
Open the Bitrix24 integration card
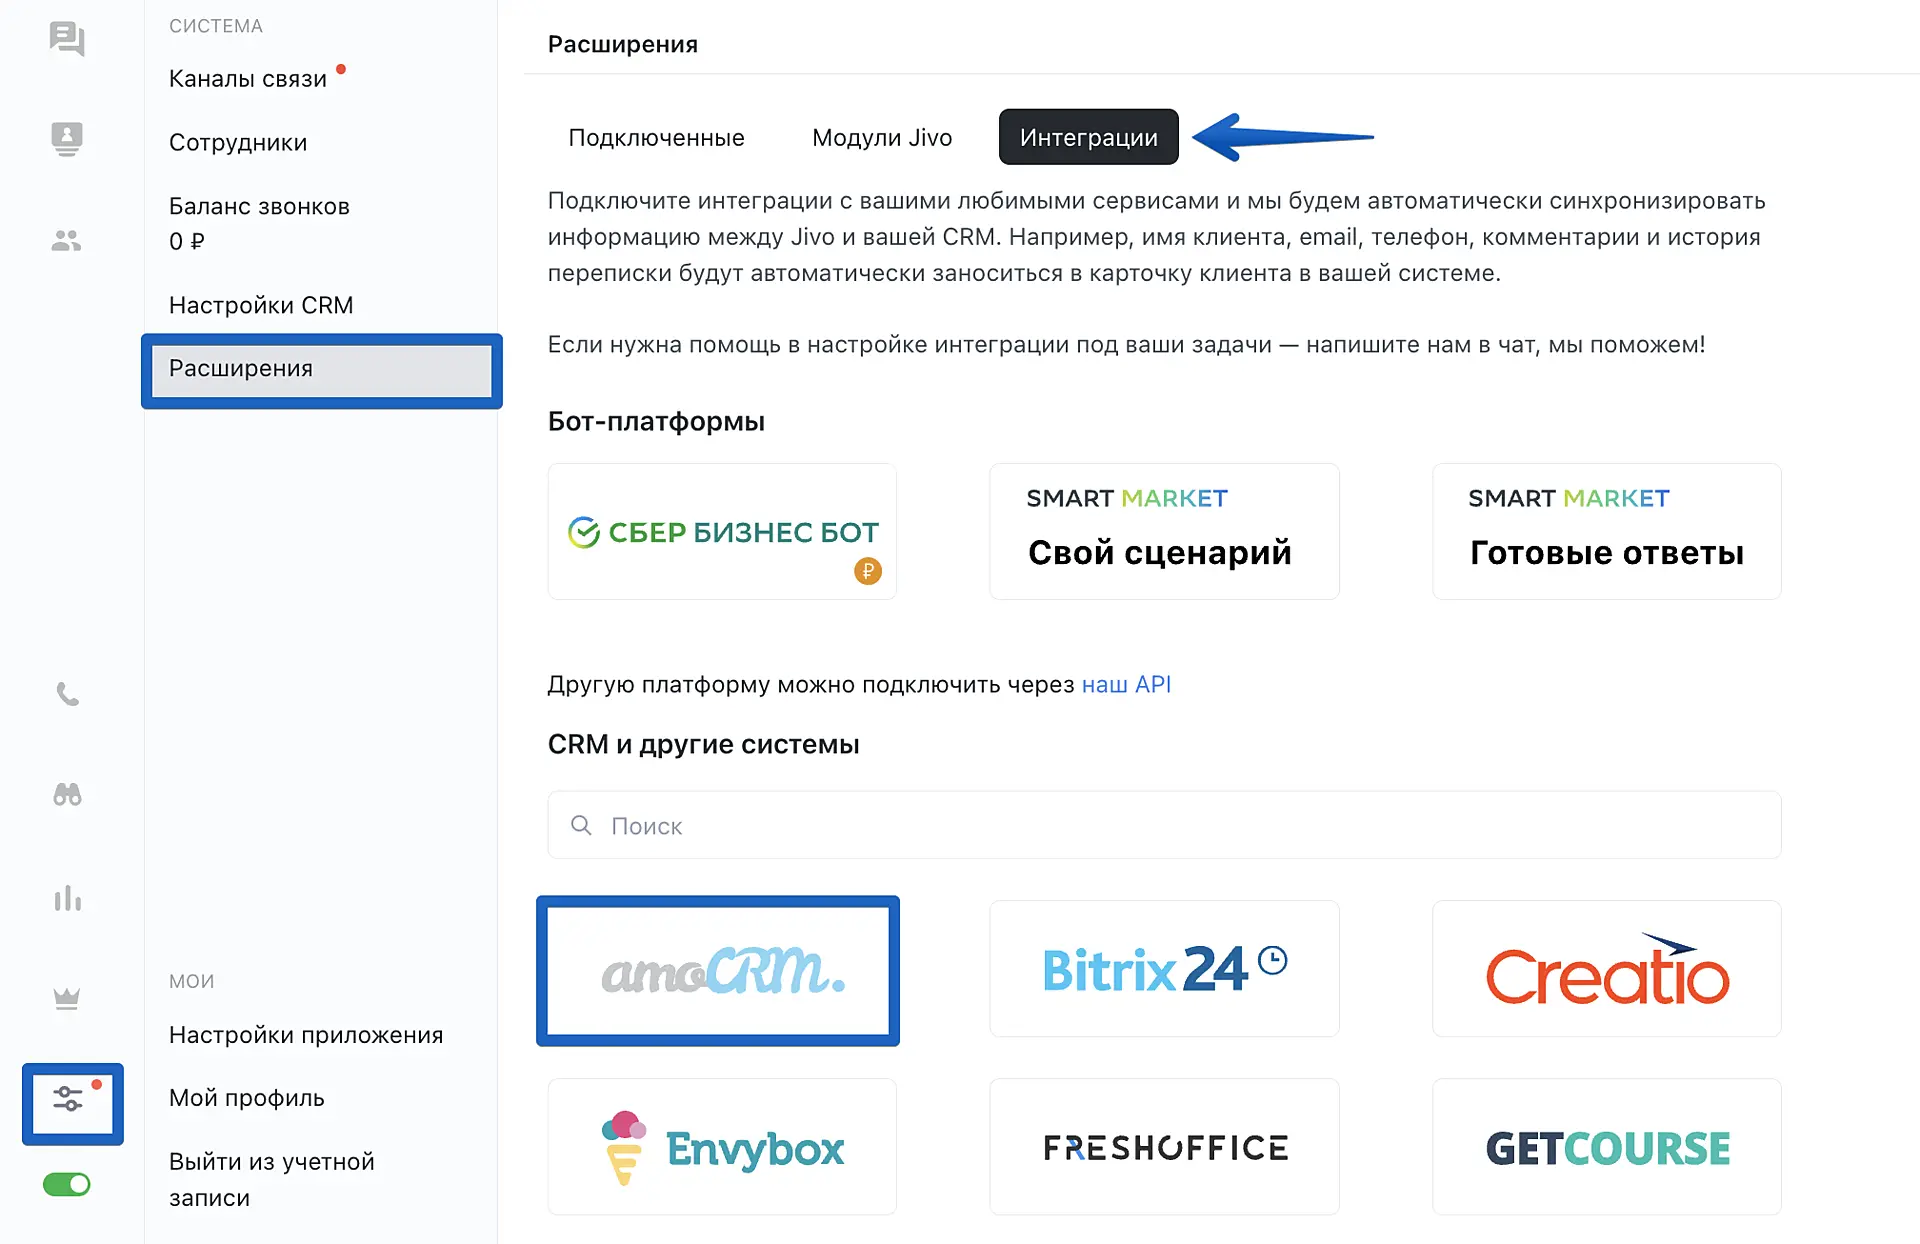point(1164,969)
